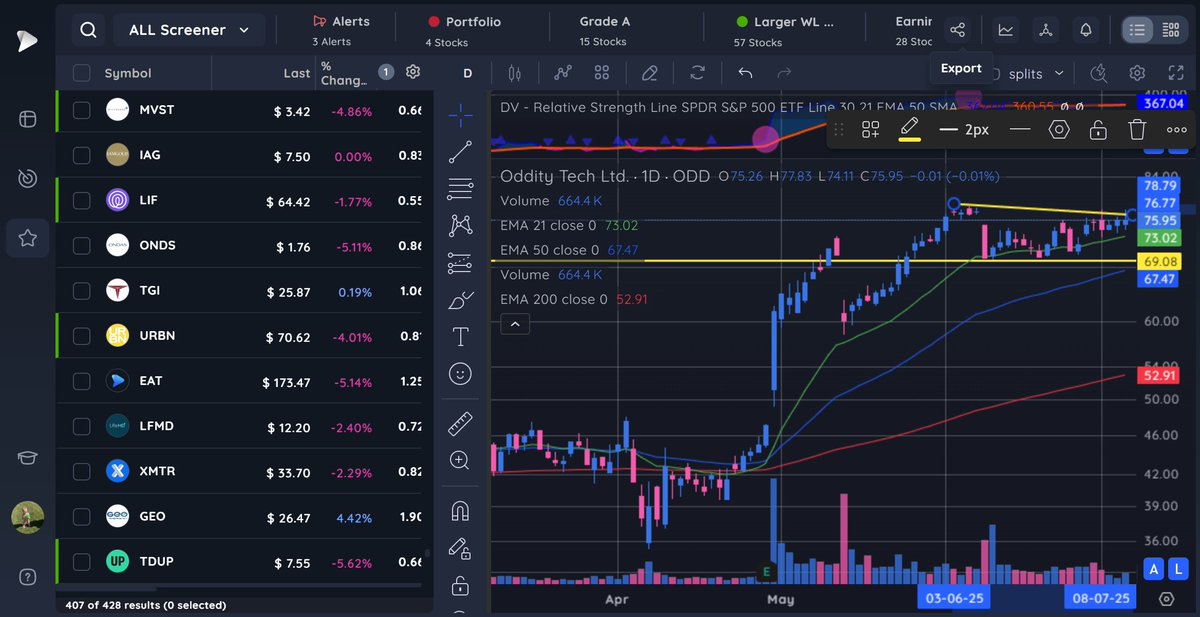Image resolution: width=1200 pixels, height=617 pixels.
Task: Open the watchlist star in sidebar
Action: pos(27,238)
